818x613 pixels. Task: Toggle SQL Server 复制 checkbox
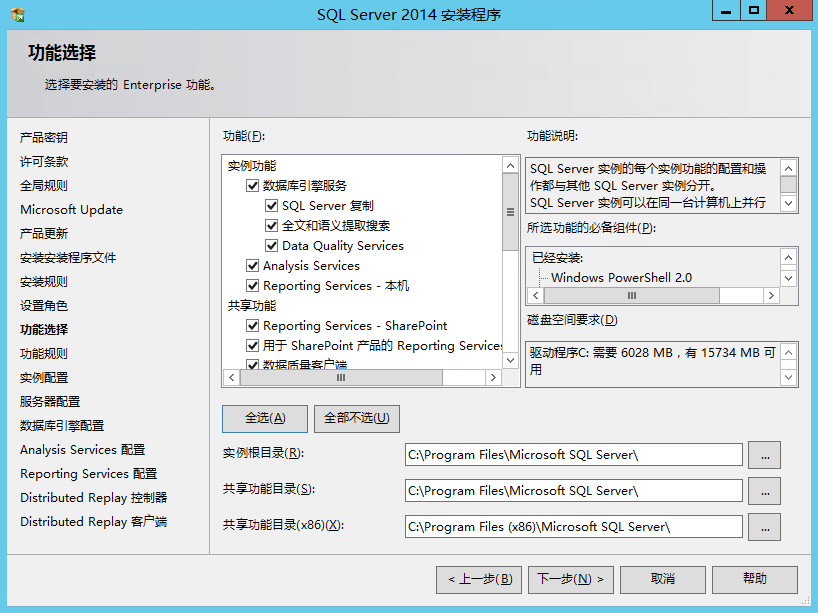pyautogui.click(x=271, y=206)
